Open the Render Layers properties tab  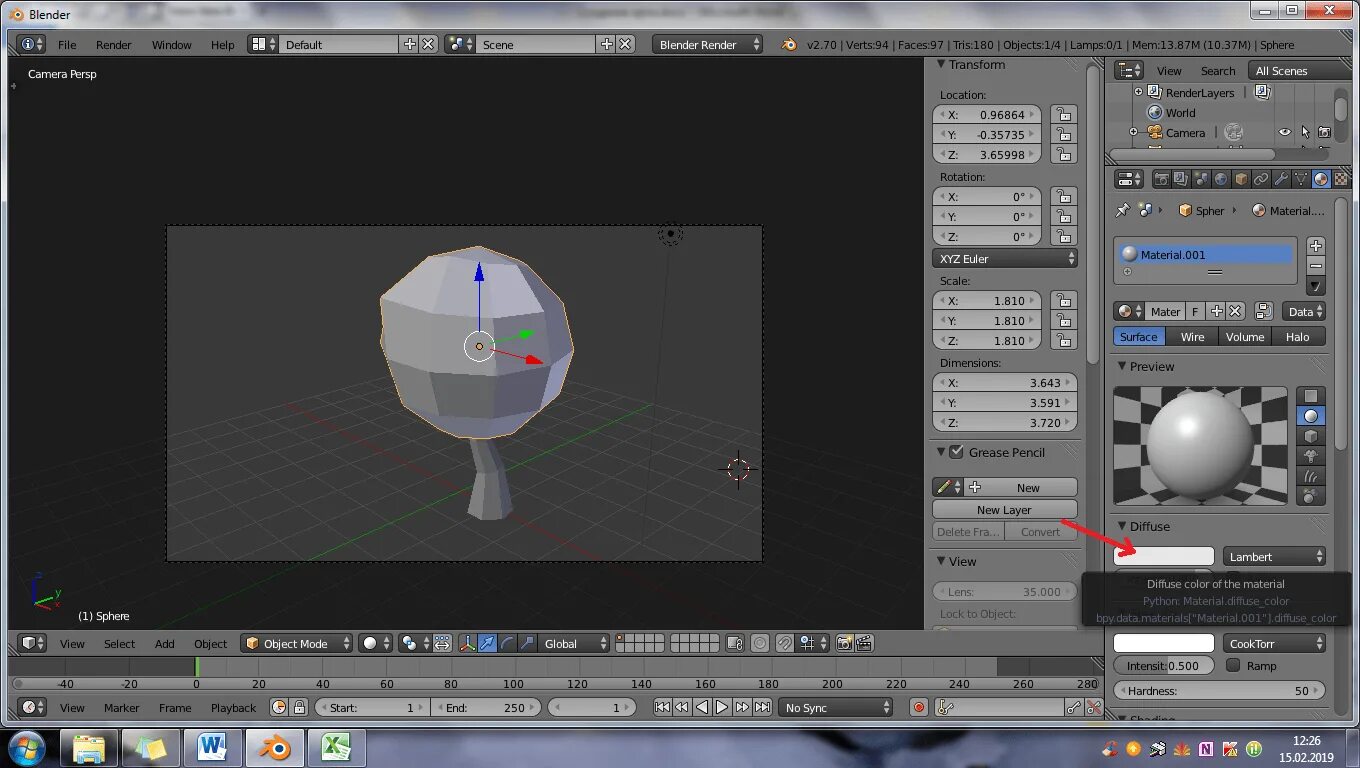click(1181, 180)
